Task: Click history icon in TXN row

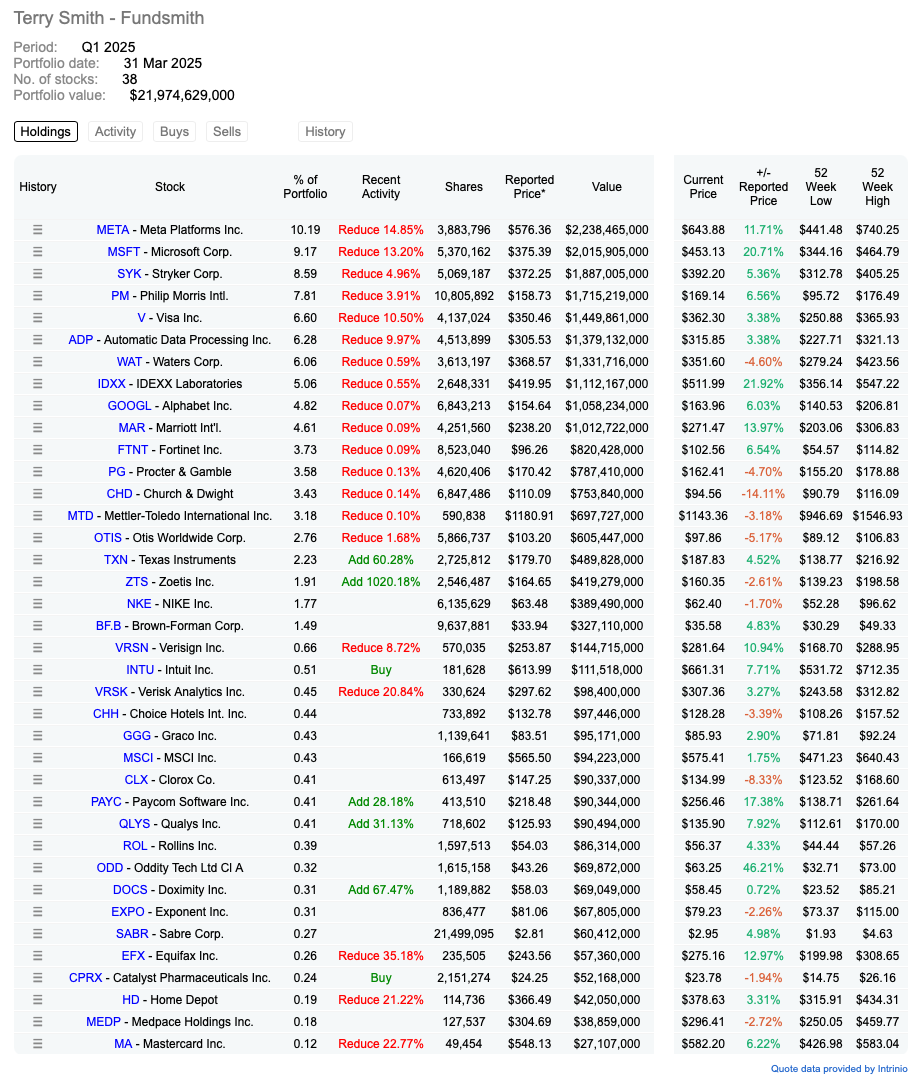Action: click(37, 560)
